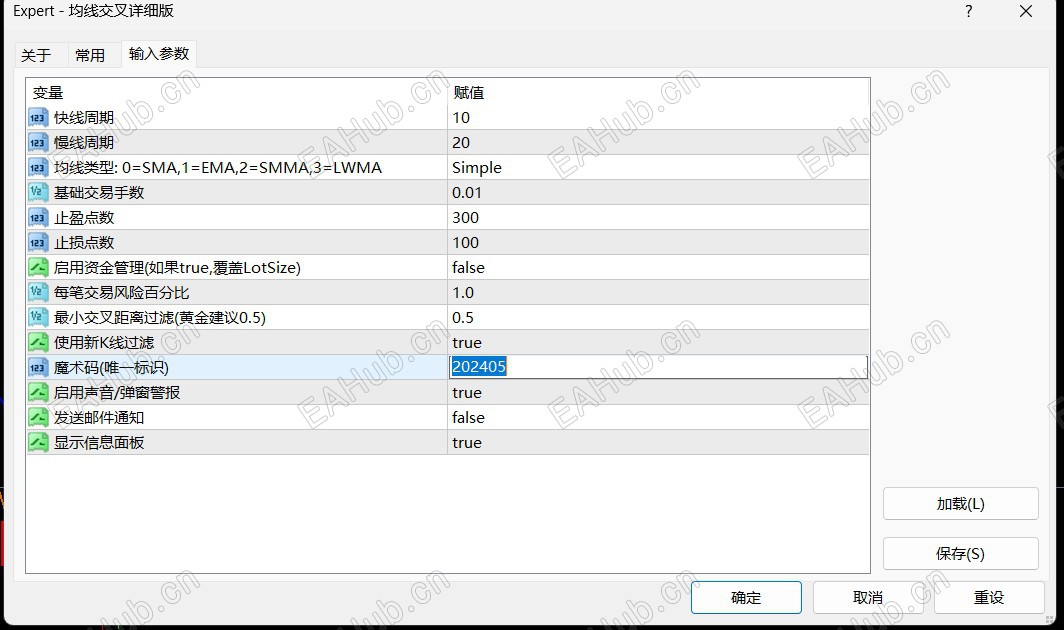Screen dimensions: 1064x630
Task: Select the value 100 for 止损点数
Action: pos(466,242)
